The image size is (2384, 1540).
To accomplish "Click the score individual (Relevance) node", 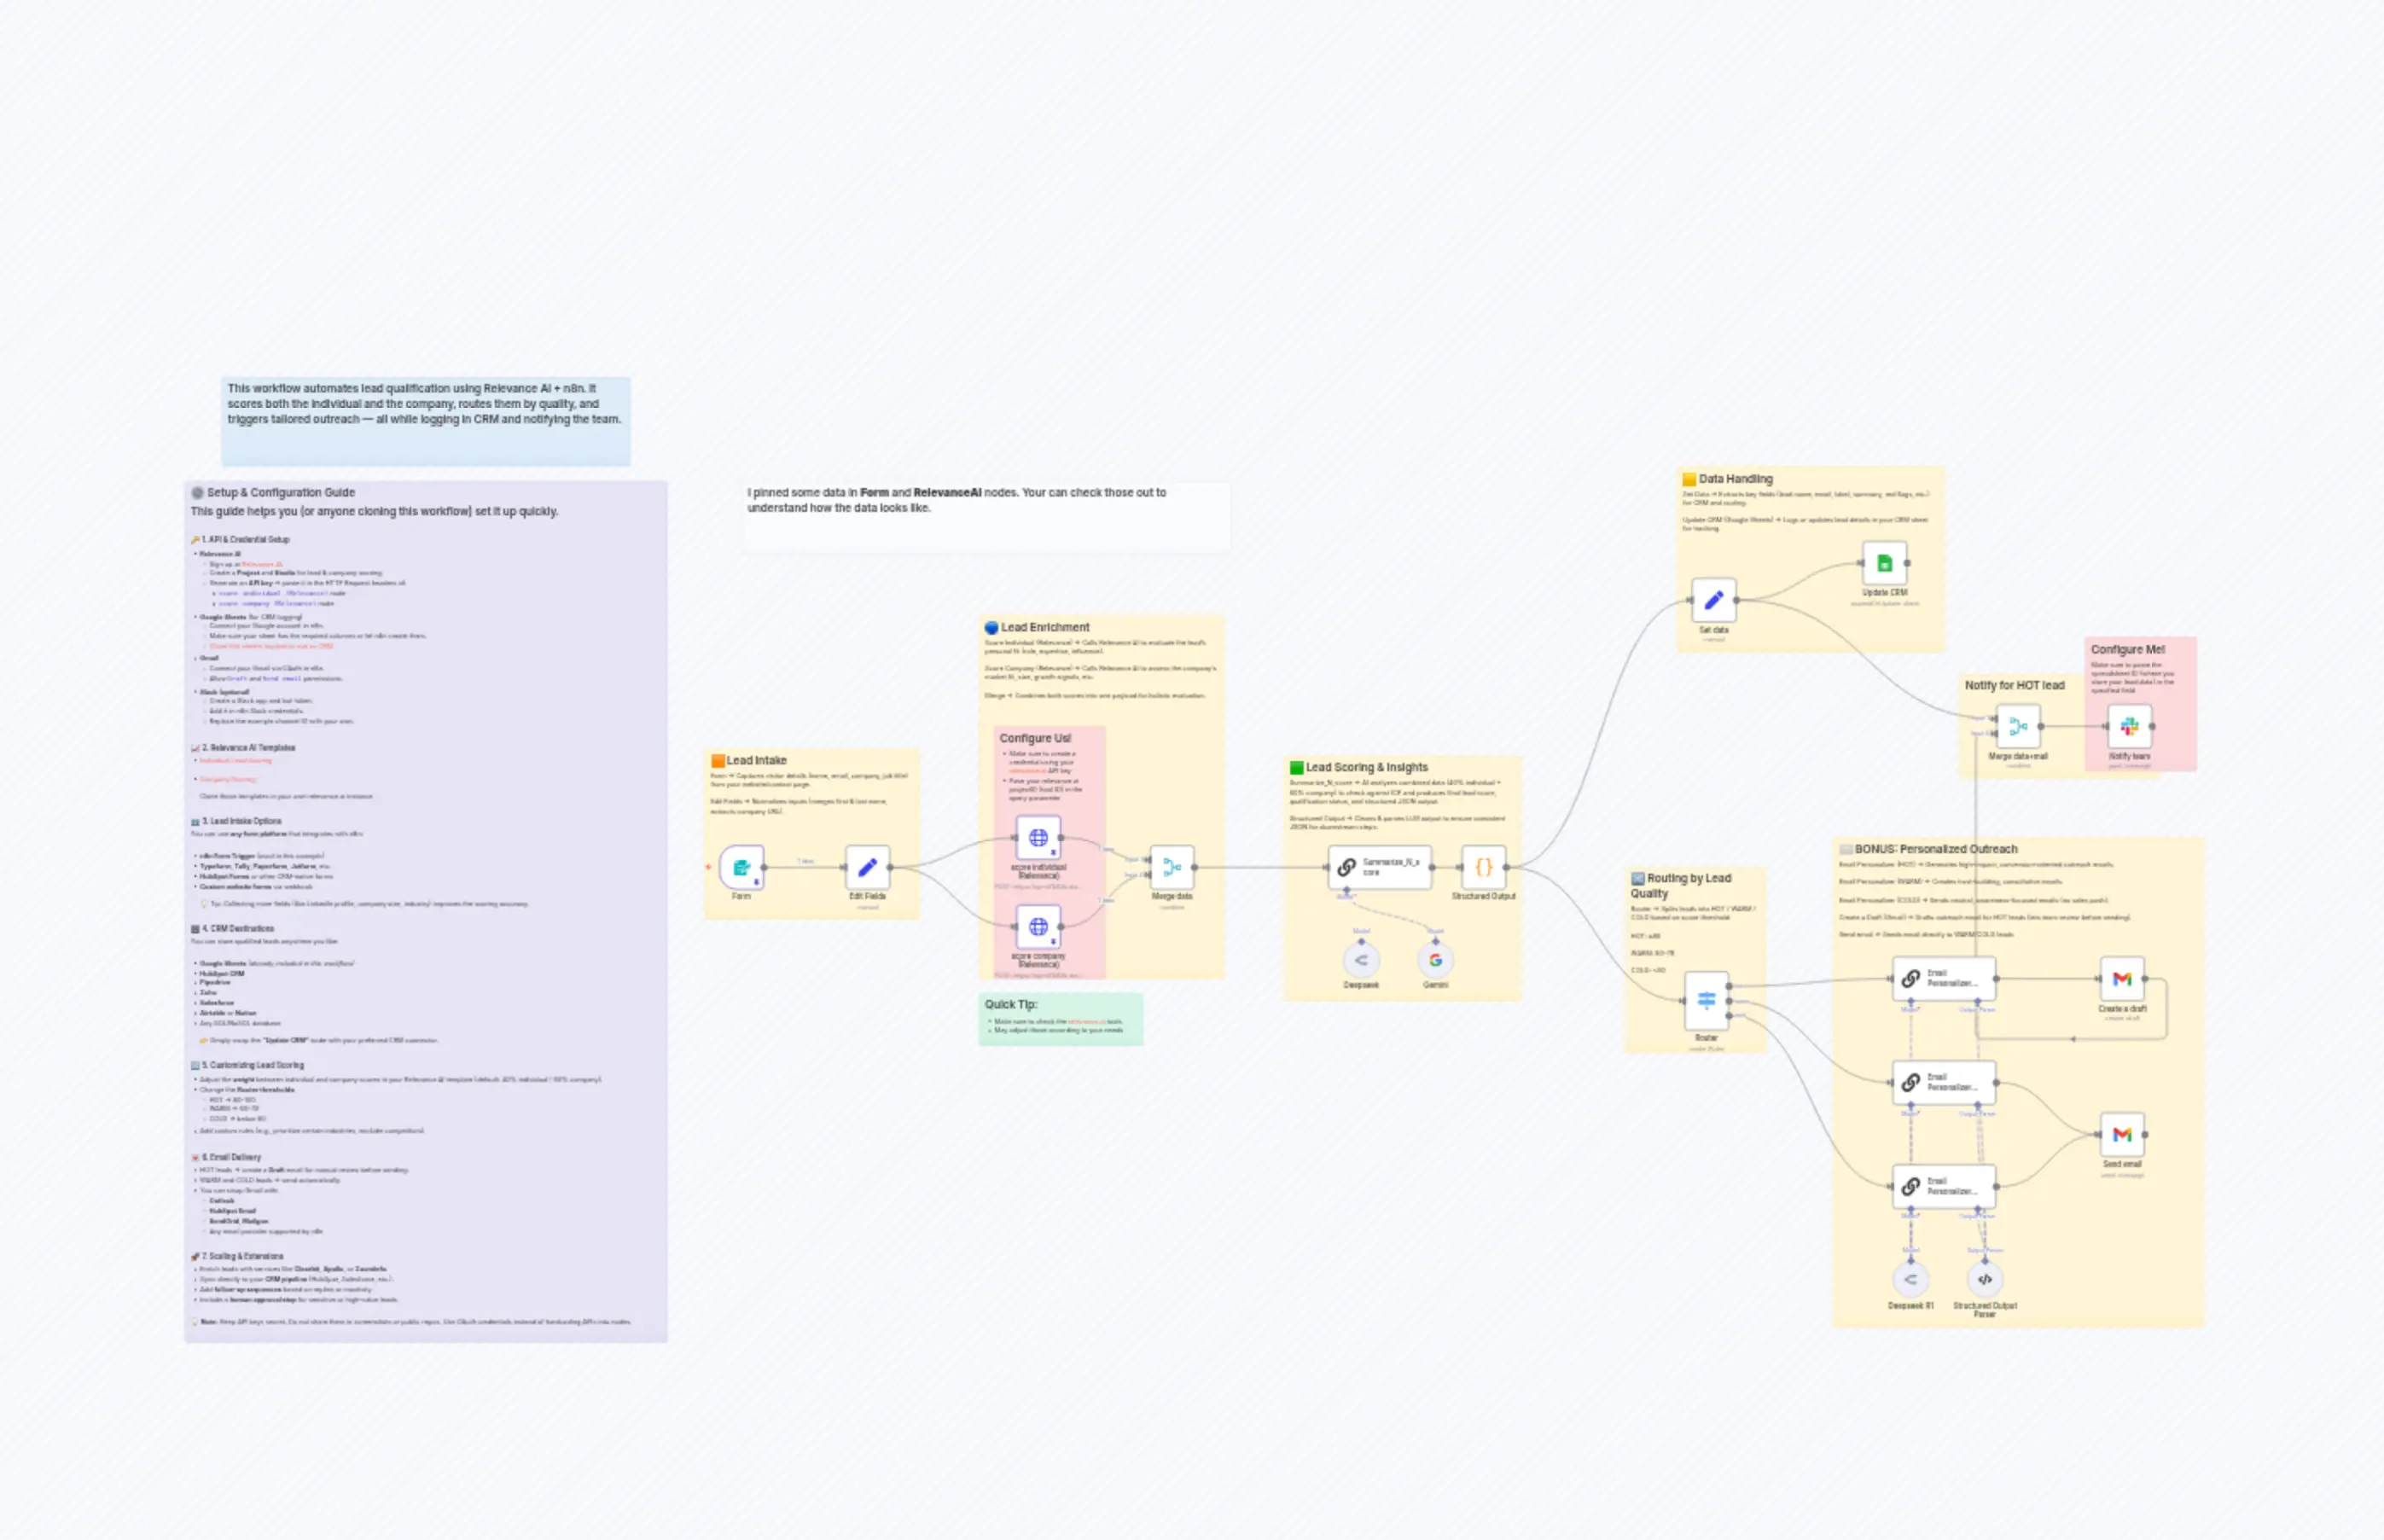I will 1038,838.
